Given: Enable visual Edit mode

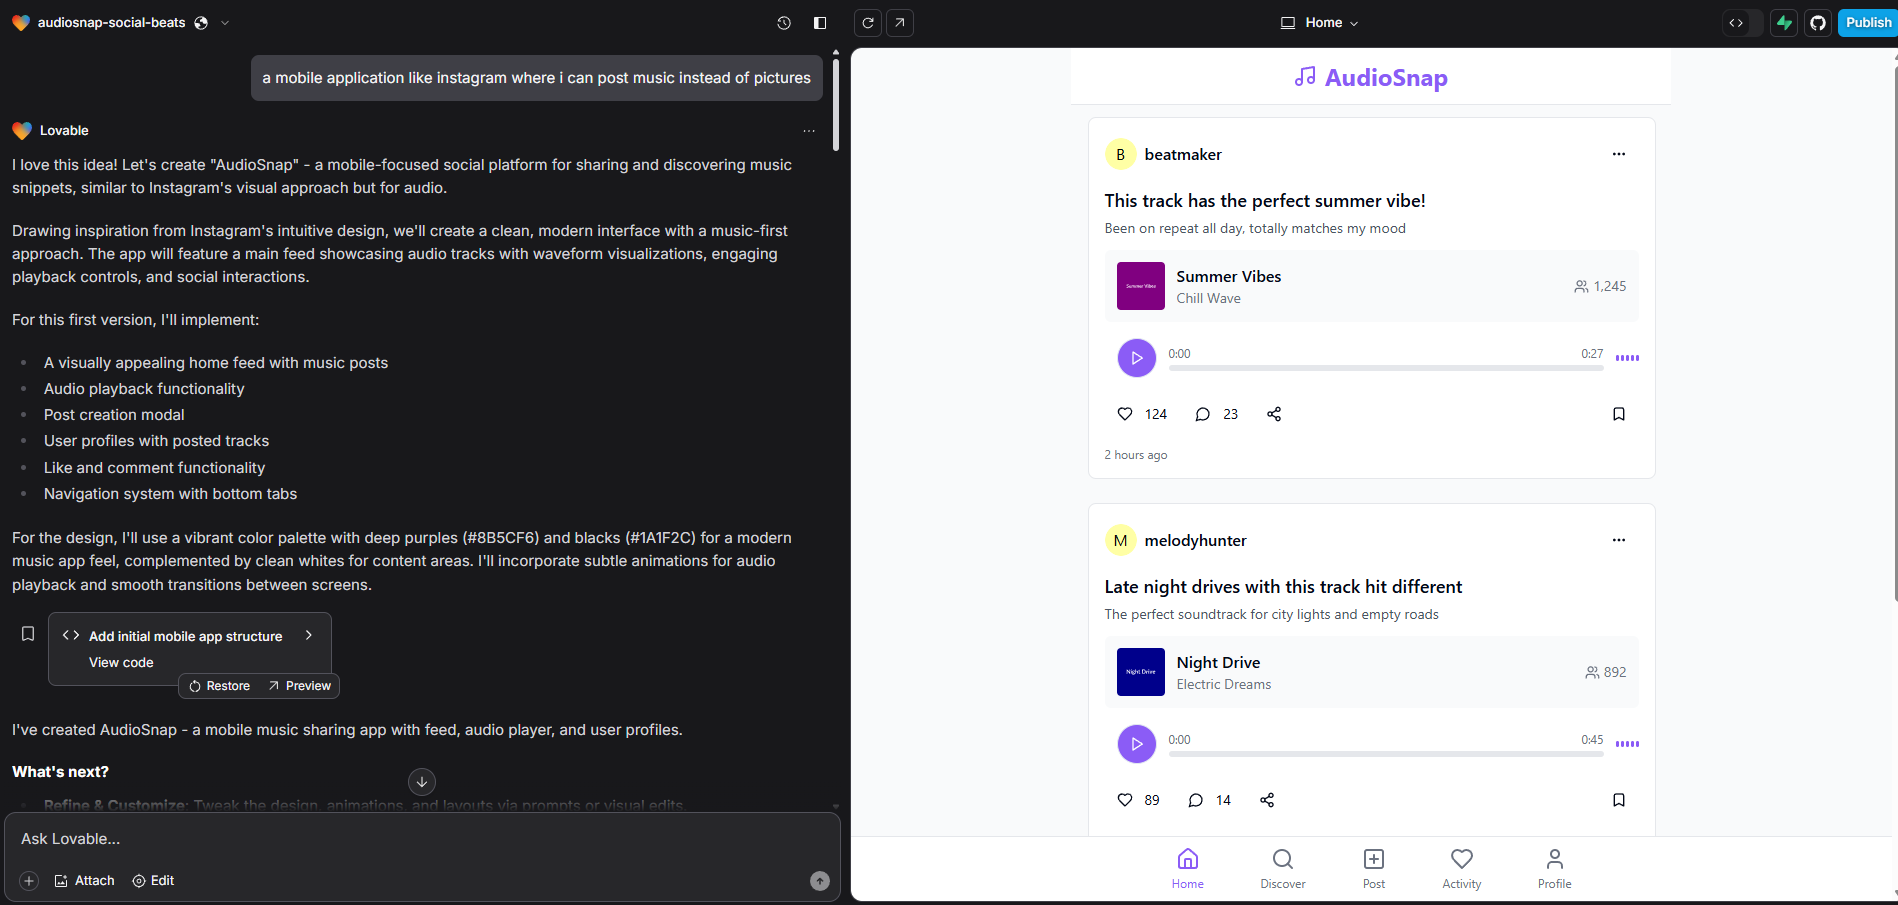Looking at the screenshot, I should coord(153,881).
